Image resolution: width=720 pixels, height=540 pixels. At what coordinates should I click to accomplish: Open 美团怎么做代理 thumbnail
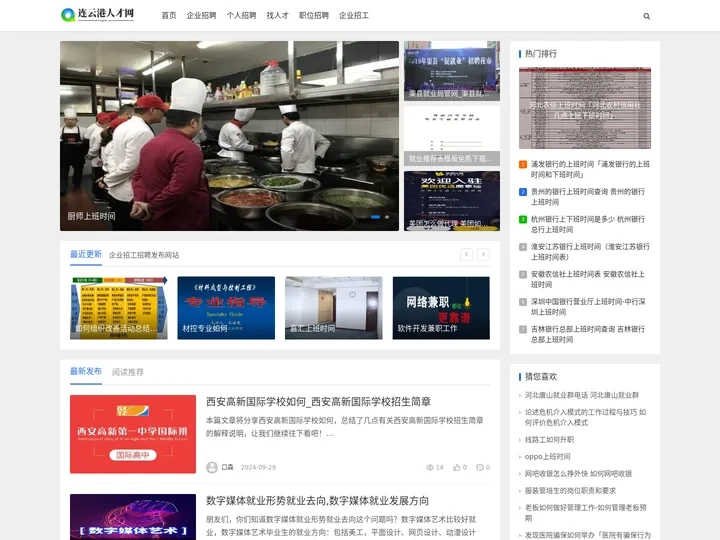point(452,201)
